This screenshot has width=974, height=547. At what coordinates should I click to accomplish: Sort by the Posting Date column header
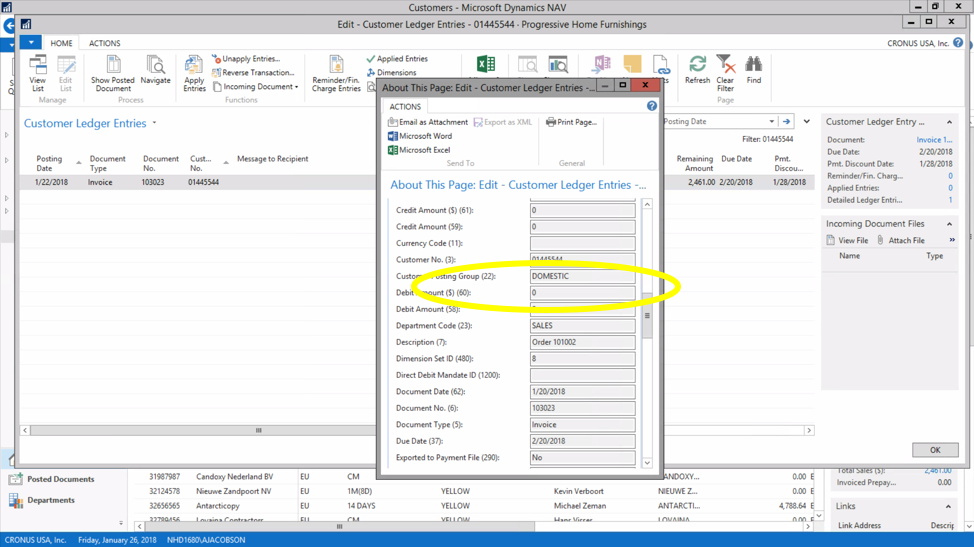49,163
